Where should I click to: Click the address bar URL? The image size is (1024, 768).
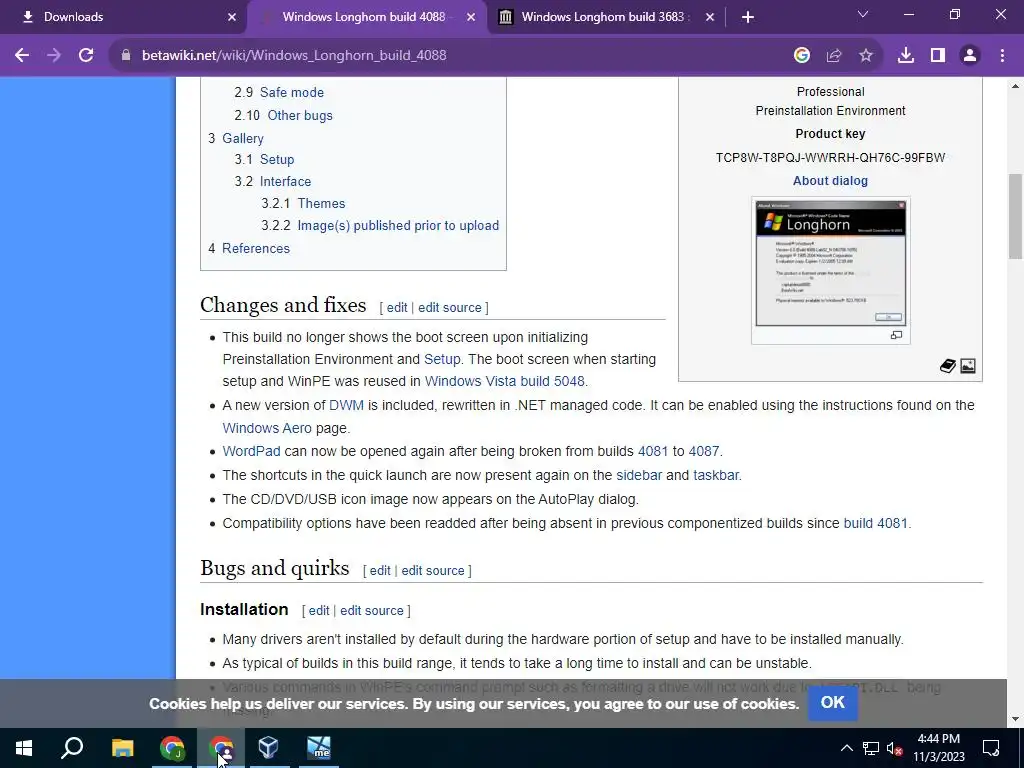(x=294, y=56)
